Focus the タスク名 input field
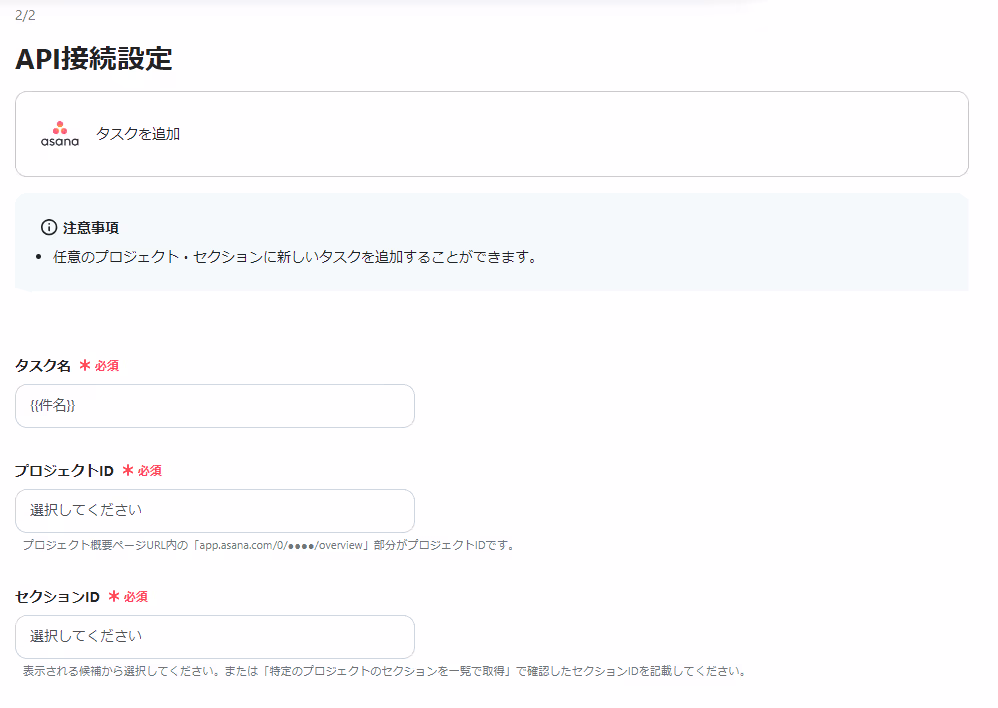 [214, 406]
